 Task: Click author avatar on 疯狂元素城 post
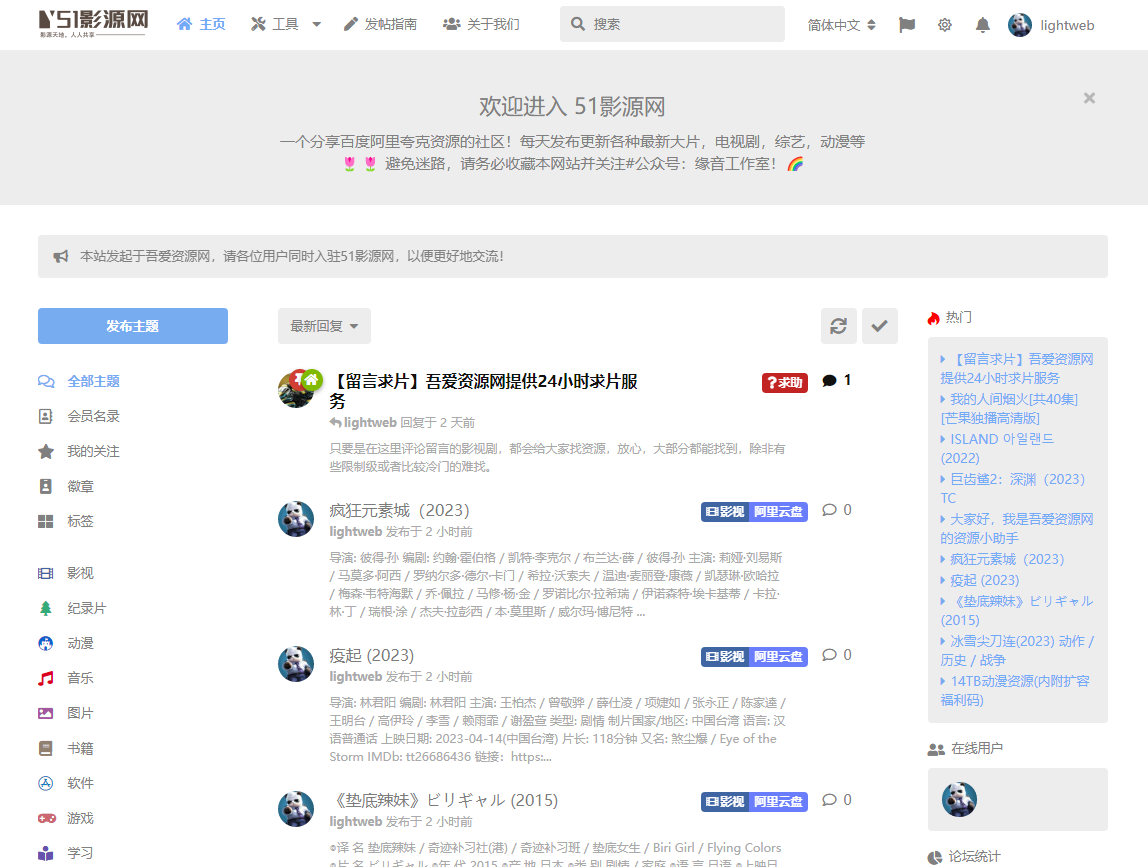click(296, 519)
